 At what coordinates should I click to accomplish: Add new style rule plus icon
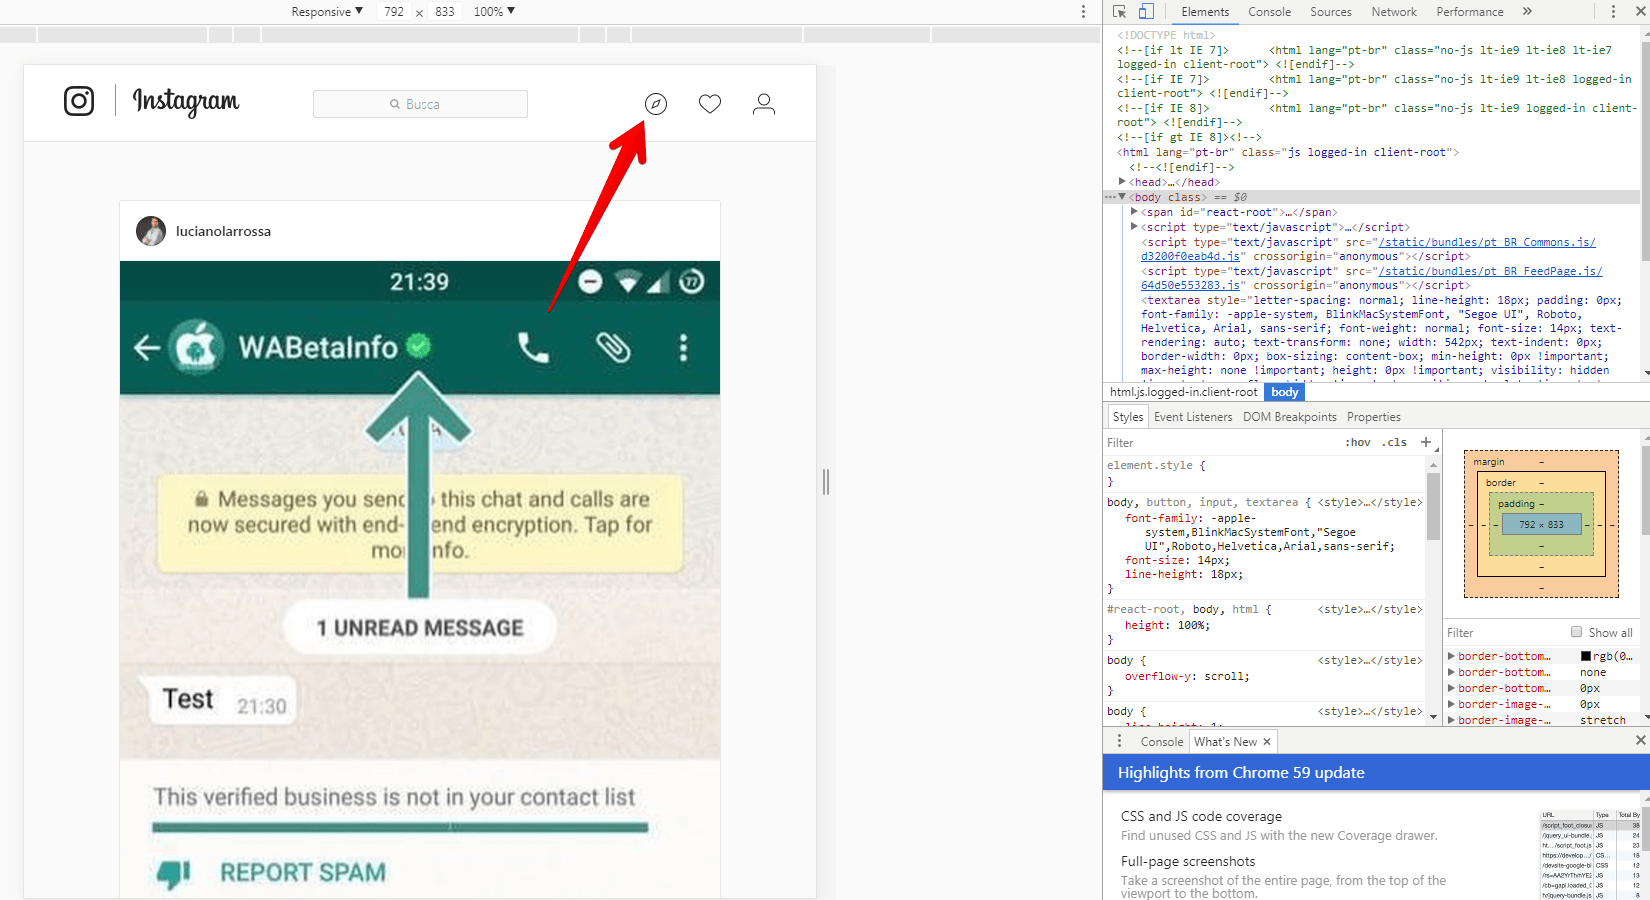coord(1426,442)
